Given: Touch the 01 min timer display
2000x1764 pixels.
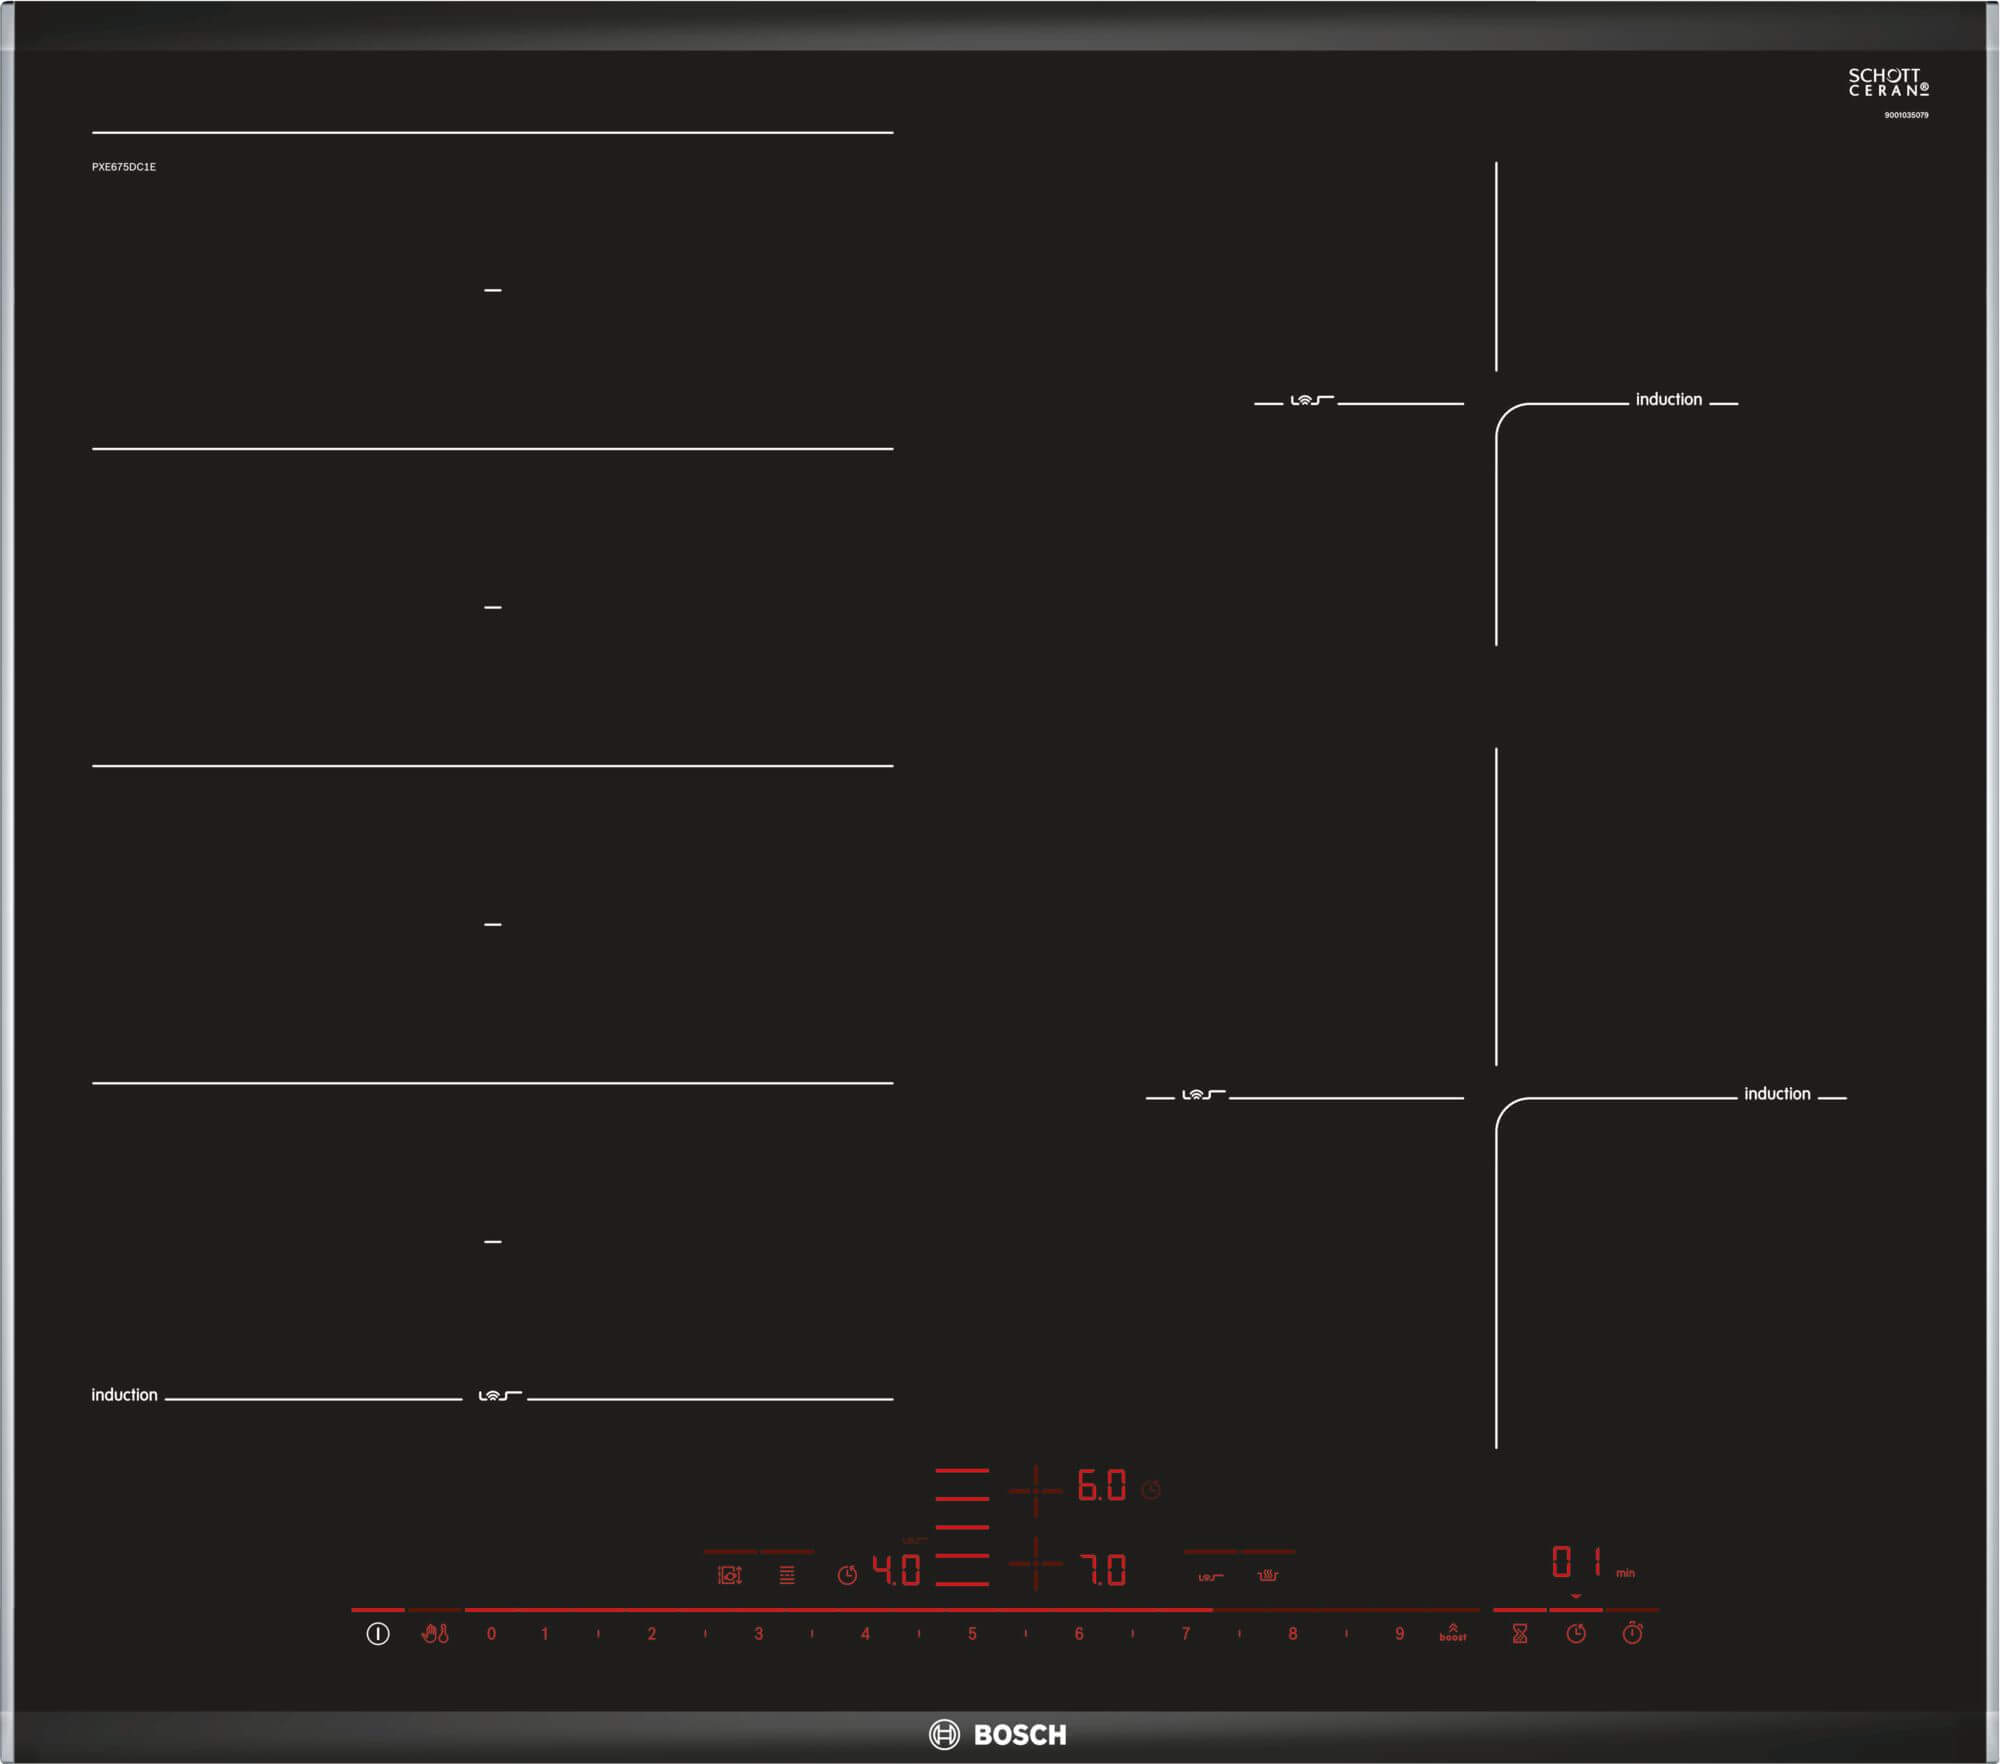Looking at the screenshot, I should click(x=1577, y=1562).
